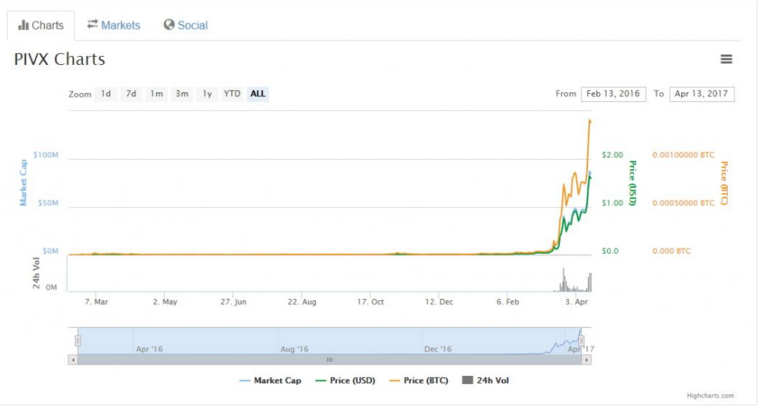The image size is (758, 406).
Task: Toggle the 24h Vol legend series
Action: point(486,380)
